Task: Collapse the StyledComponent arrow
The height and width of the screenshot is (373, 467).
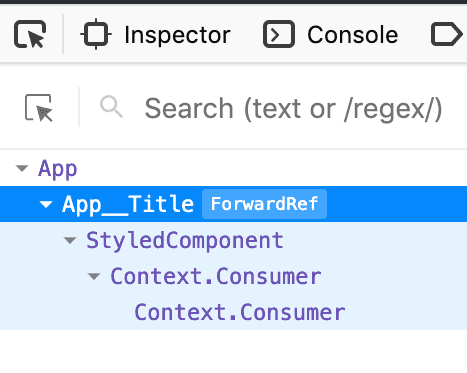Action: tap(70, 240)
